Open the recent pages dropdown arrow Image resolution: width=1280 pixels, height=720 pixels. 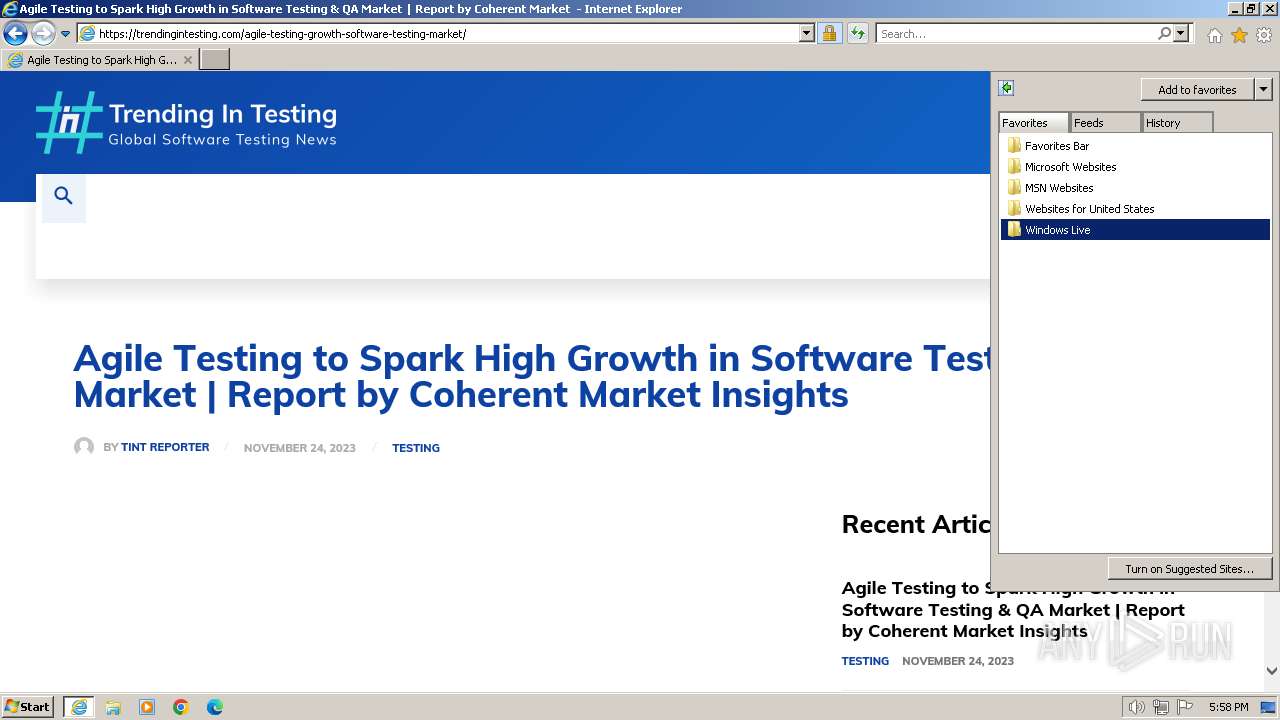(x=66, y=34)
